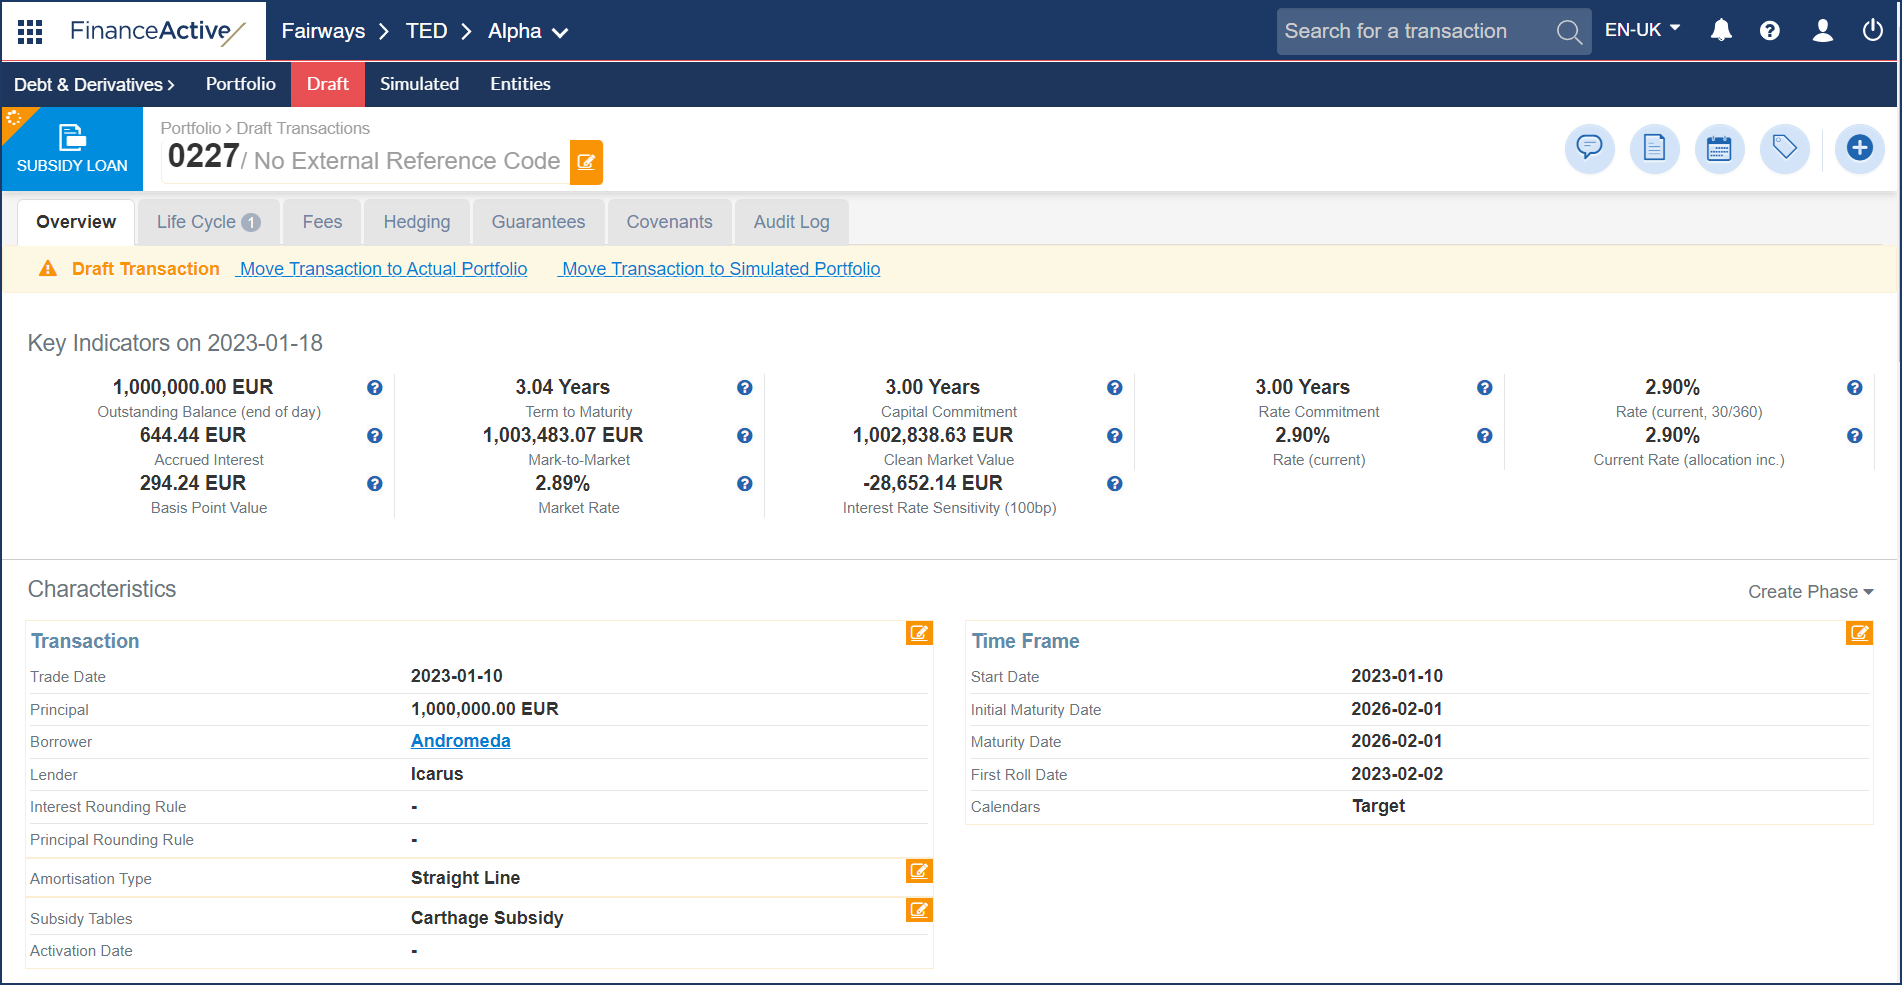Expand the Create Phase dropdown

click(1810, 592)
